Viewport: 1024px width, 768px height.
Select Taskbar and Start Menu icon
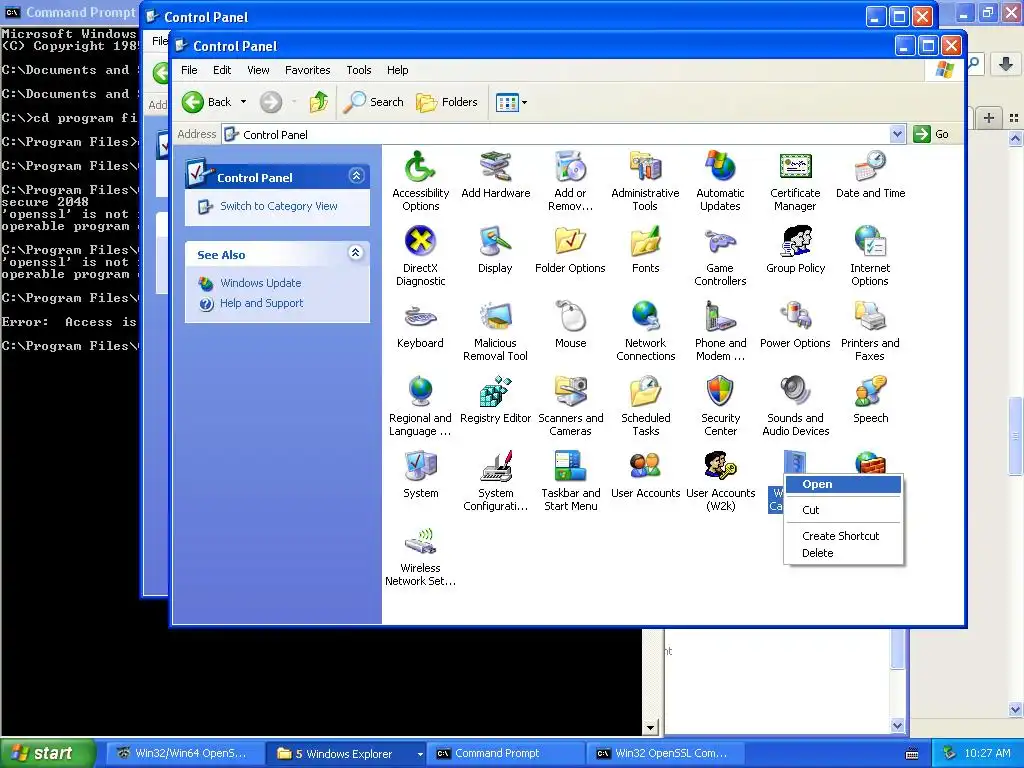[x=570, y=467]
